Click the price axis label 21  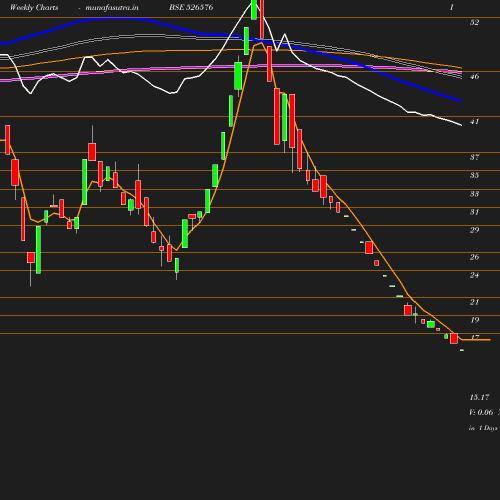pyautogui.click(x=474, y=302)
